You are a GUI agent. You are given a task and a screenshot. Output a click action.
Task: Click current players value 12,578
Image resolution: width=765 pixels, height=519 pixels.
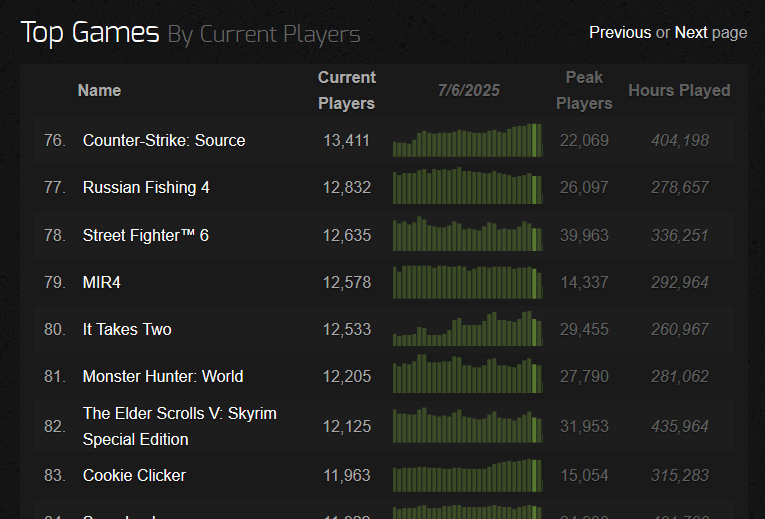346,282
